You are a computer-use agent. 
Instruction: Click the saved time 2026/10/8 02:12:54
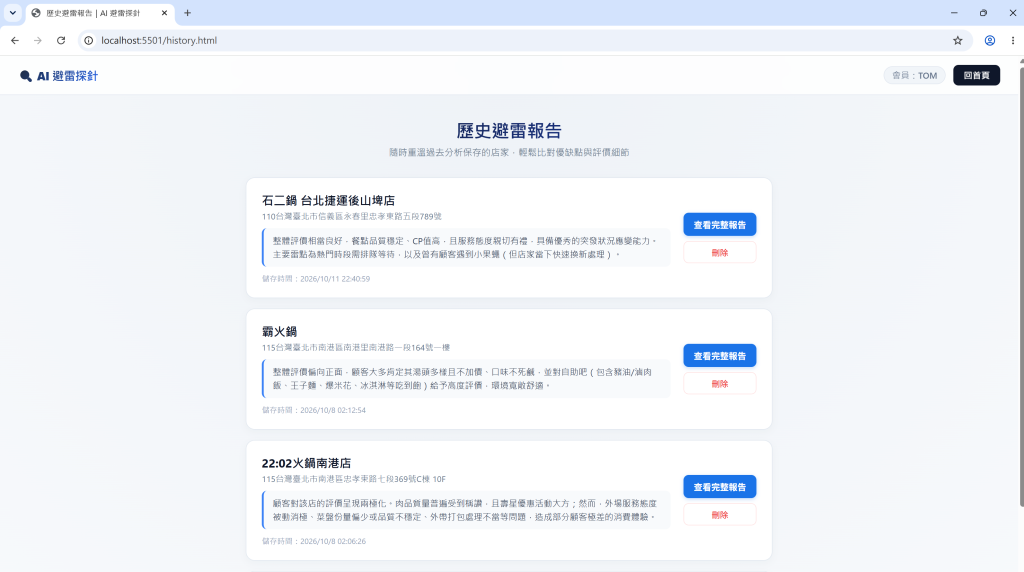click(333, 410)
